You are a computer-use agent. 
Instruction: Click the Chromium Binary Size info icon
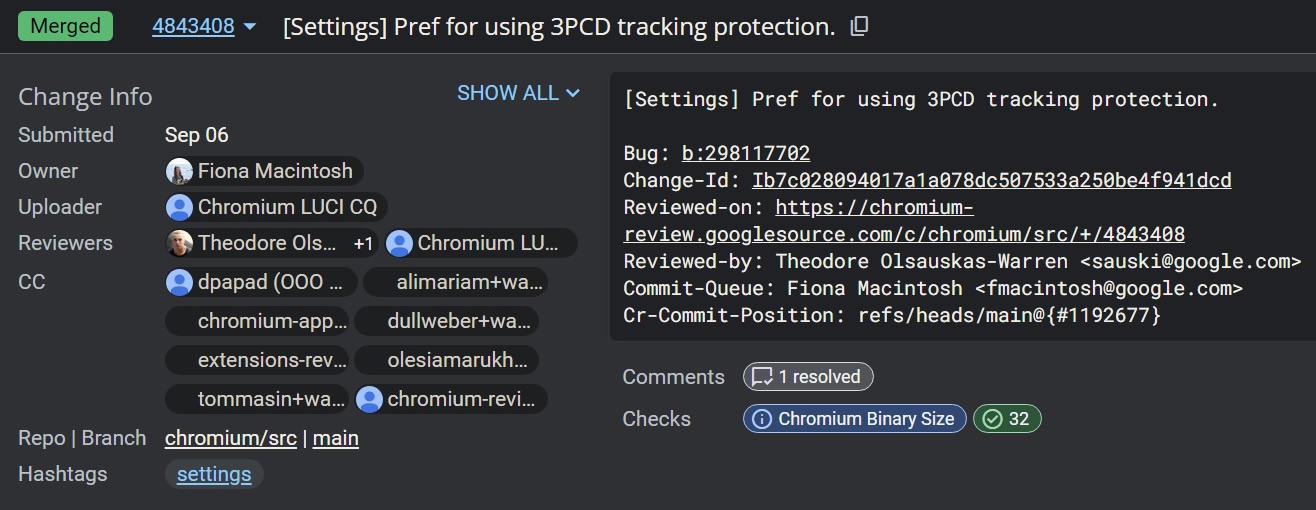762,419
